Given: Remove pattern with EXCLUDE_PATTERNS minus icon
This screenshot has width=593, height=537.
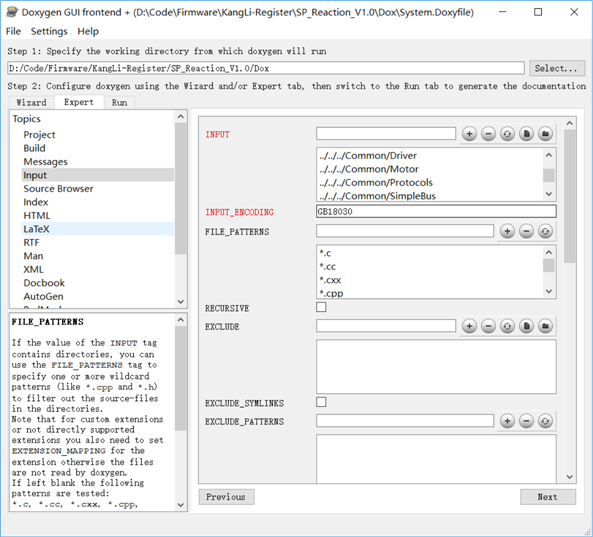Looking at the screenshot, I should pyautogui.click(x=526, y=421).
